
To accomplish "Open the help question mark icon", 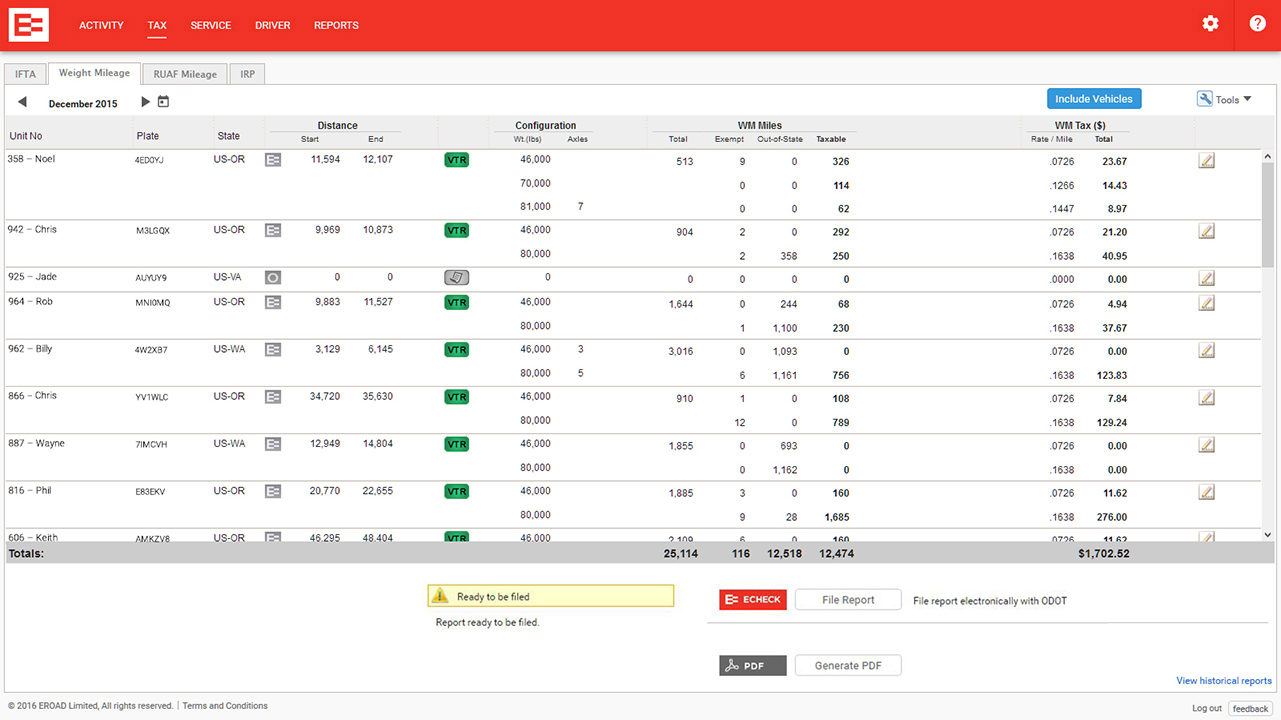I will point(1257,24).
